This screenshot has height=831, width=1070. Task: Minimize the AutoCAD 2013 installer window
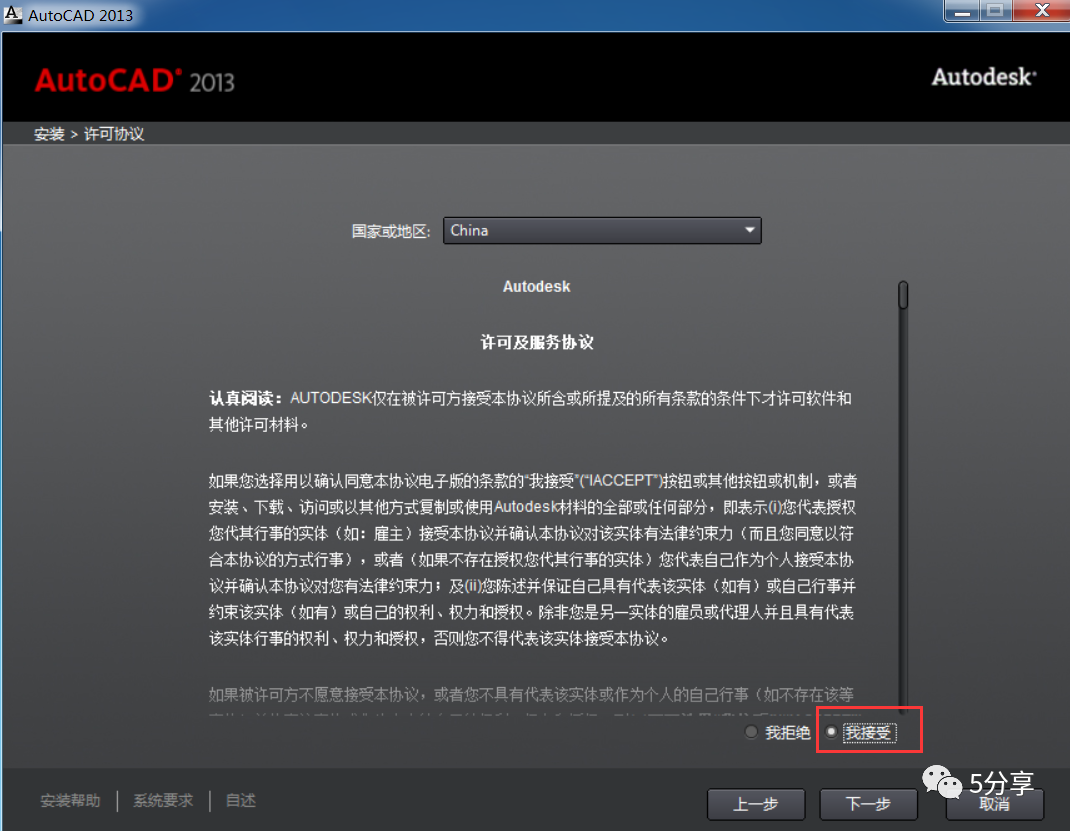pos(962,11)
